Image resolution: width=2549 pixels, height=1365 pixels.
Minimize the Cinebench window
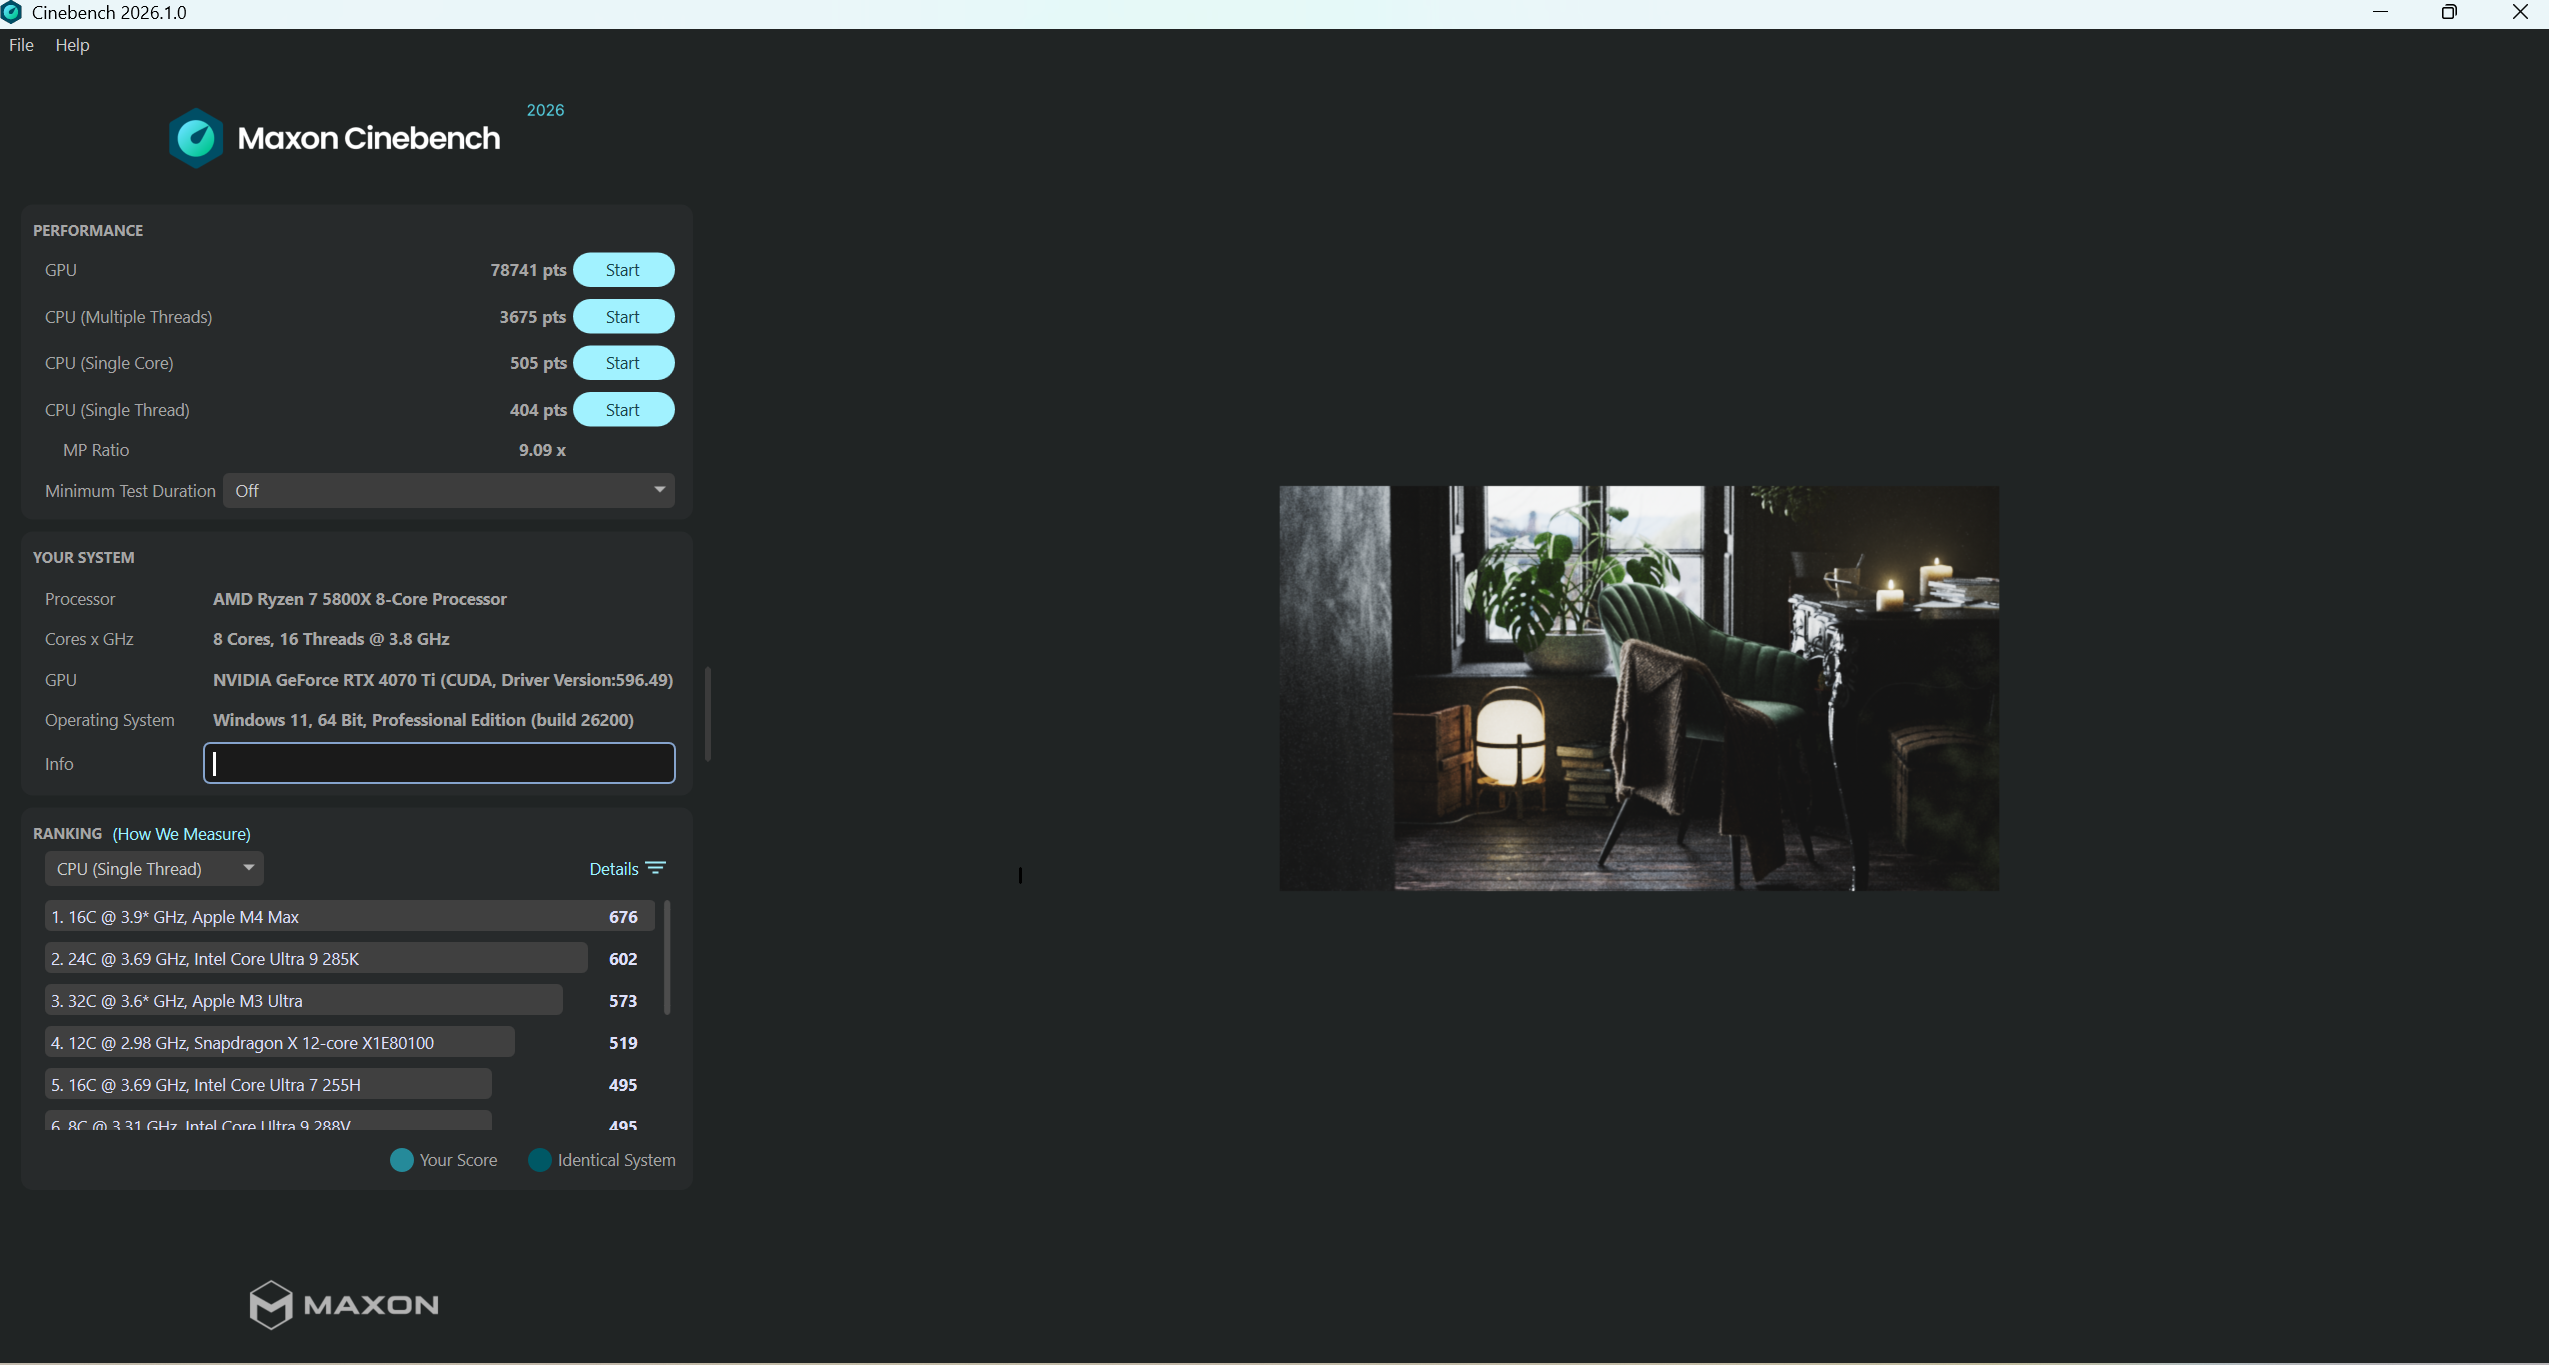(x=2380, y=13)
